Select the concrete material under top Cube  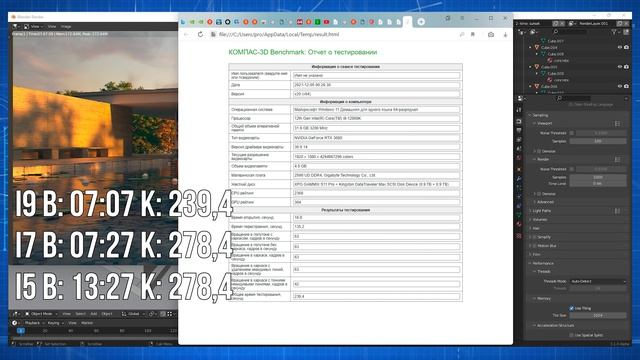pos(558,60)
